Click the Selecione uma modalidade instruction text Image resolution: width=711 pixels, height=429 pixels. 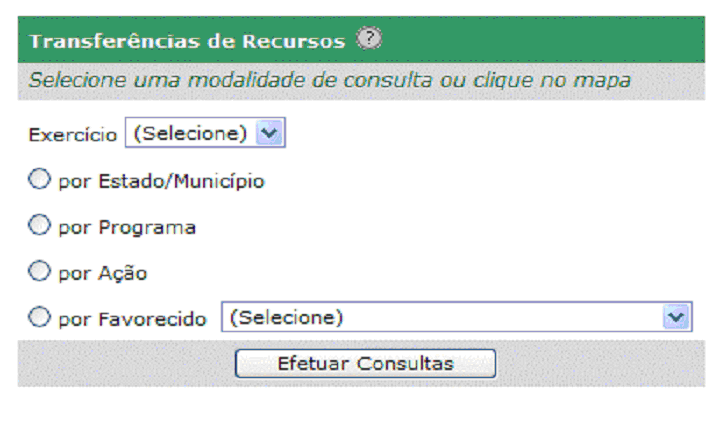tap(329, 80)
